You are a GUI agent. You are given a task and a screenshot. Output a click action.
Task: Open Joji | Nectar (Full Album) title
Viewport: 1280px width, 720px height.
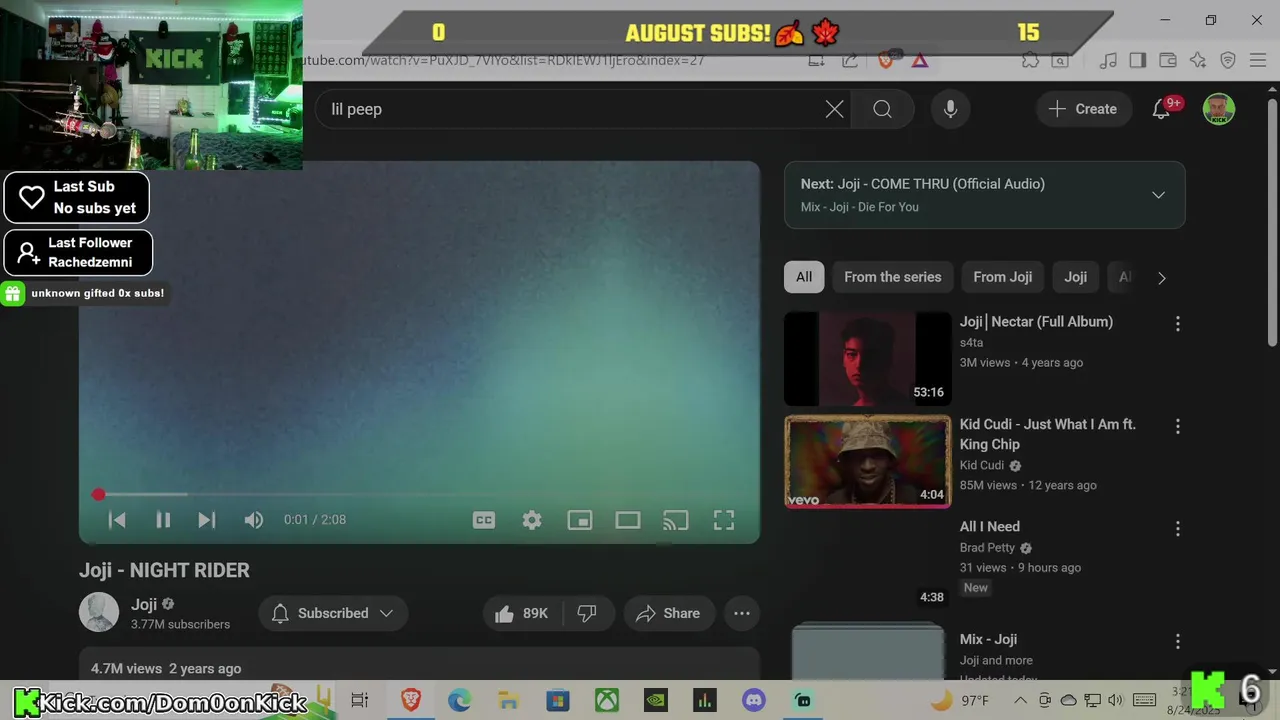(1036, 322)
